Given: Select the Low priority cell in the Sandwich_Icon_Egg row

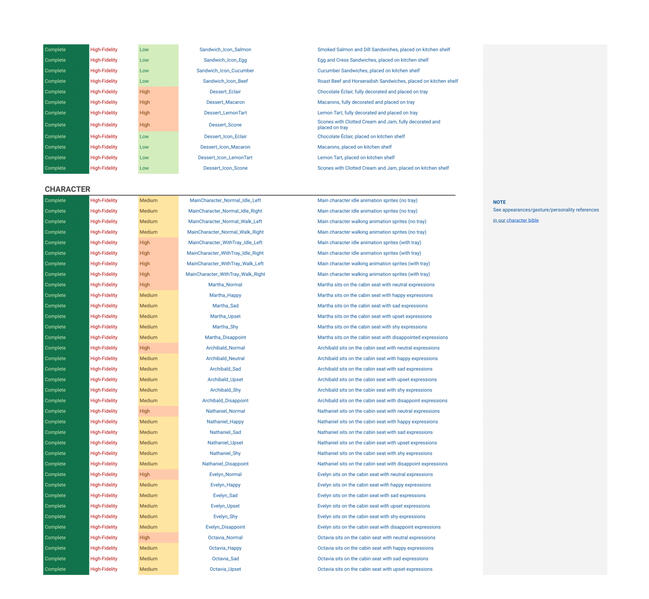Looking at the screenshot, I should 158,60.
